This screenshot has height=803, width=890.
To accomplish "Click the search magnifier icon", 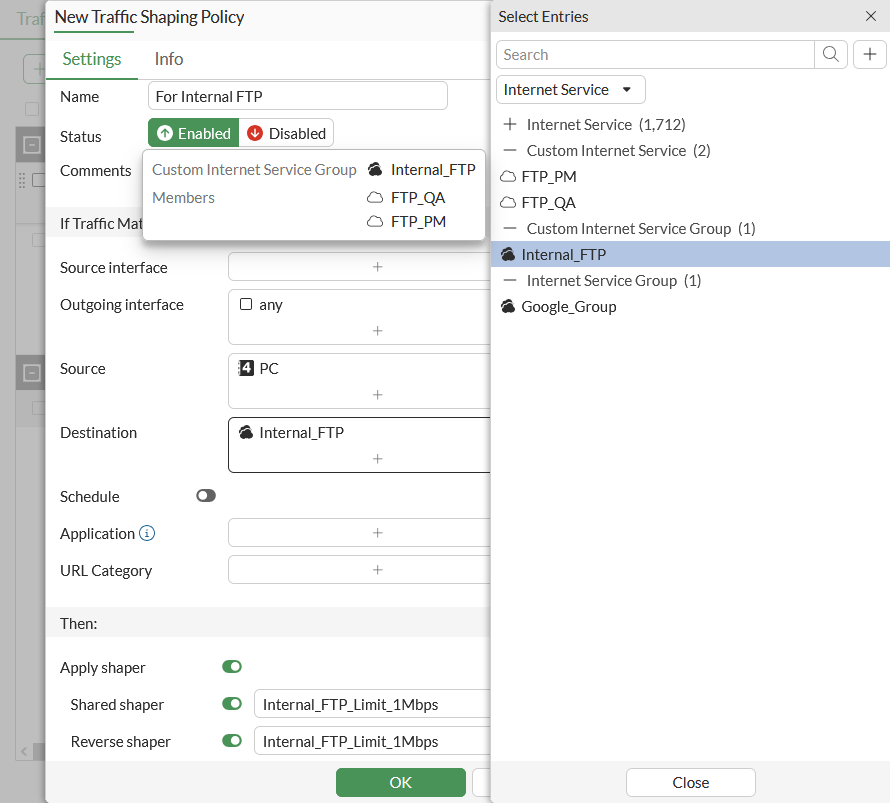I will click(831, 55).
